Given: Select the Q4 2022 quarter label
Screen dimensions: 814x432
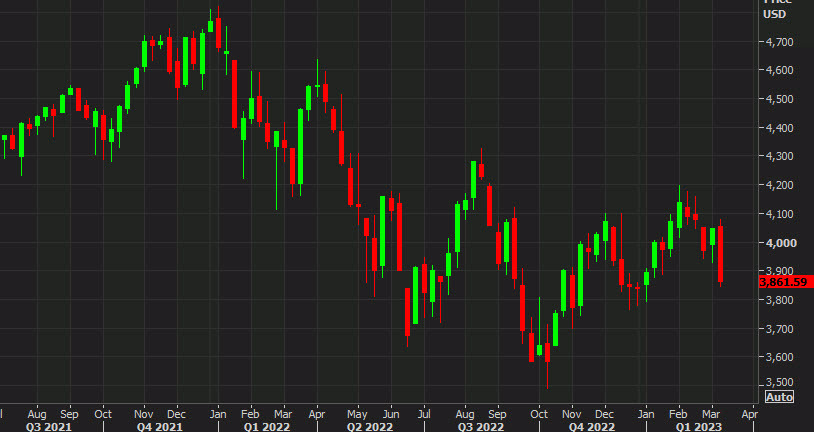Looking at the screenshot, I should point(591,427).
